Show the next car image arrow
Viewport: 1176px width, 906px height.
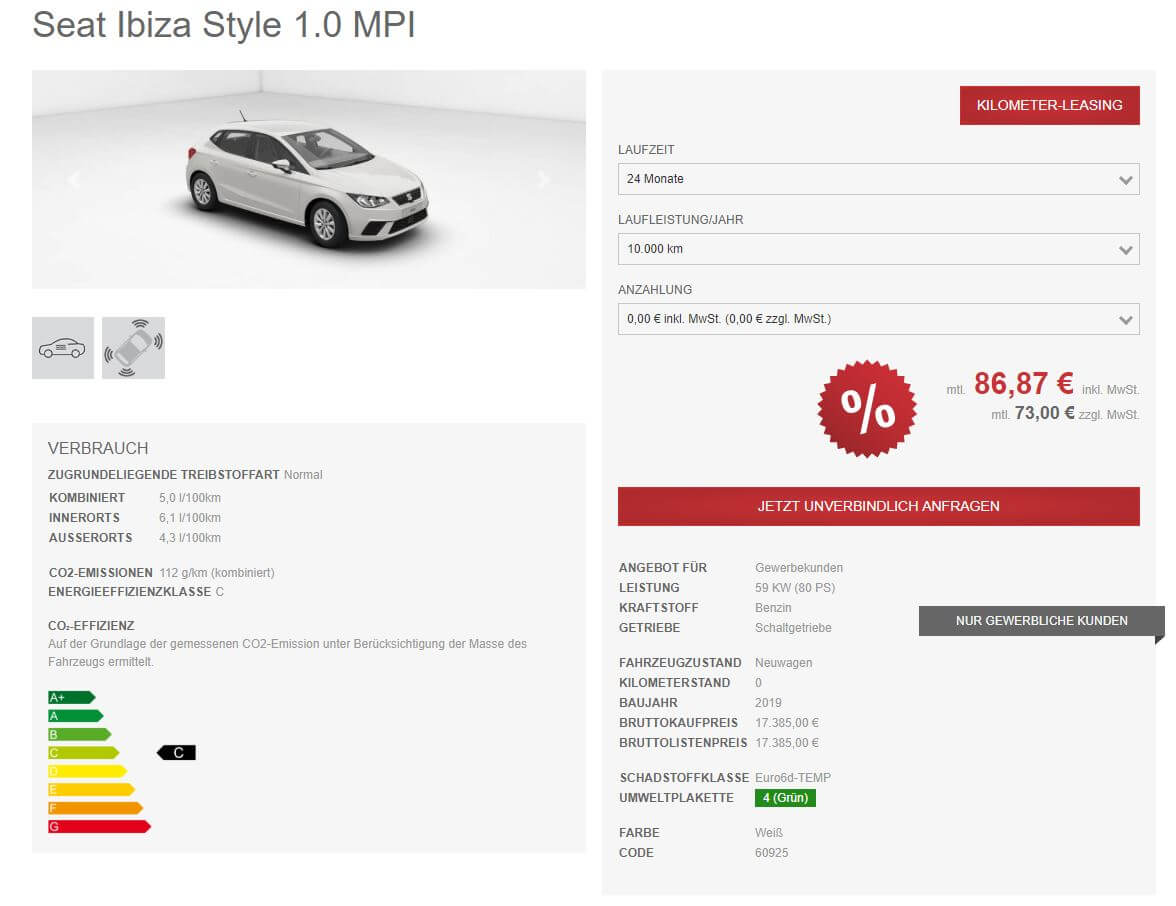click(x=543, y=179)
